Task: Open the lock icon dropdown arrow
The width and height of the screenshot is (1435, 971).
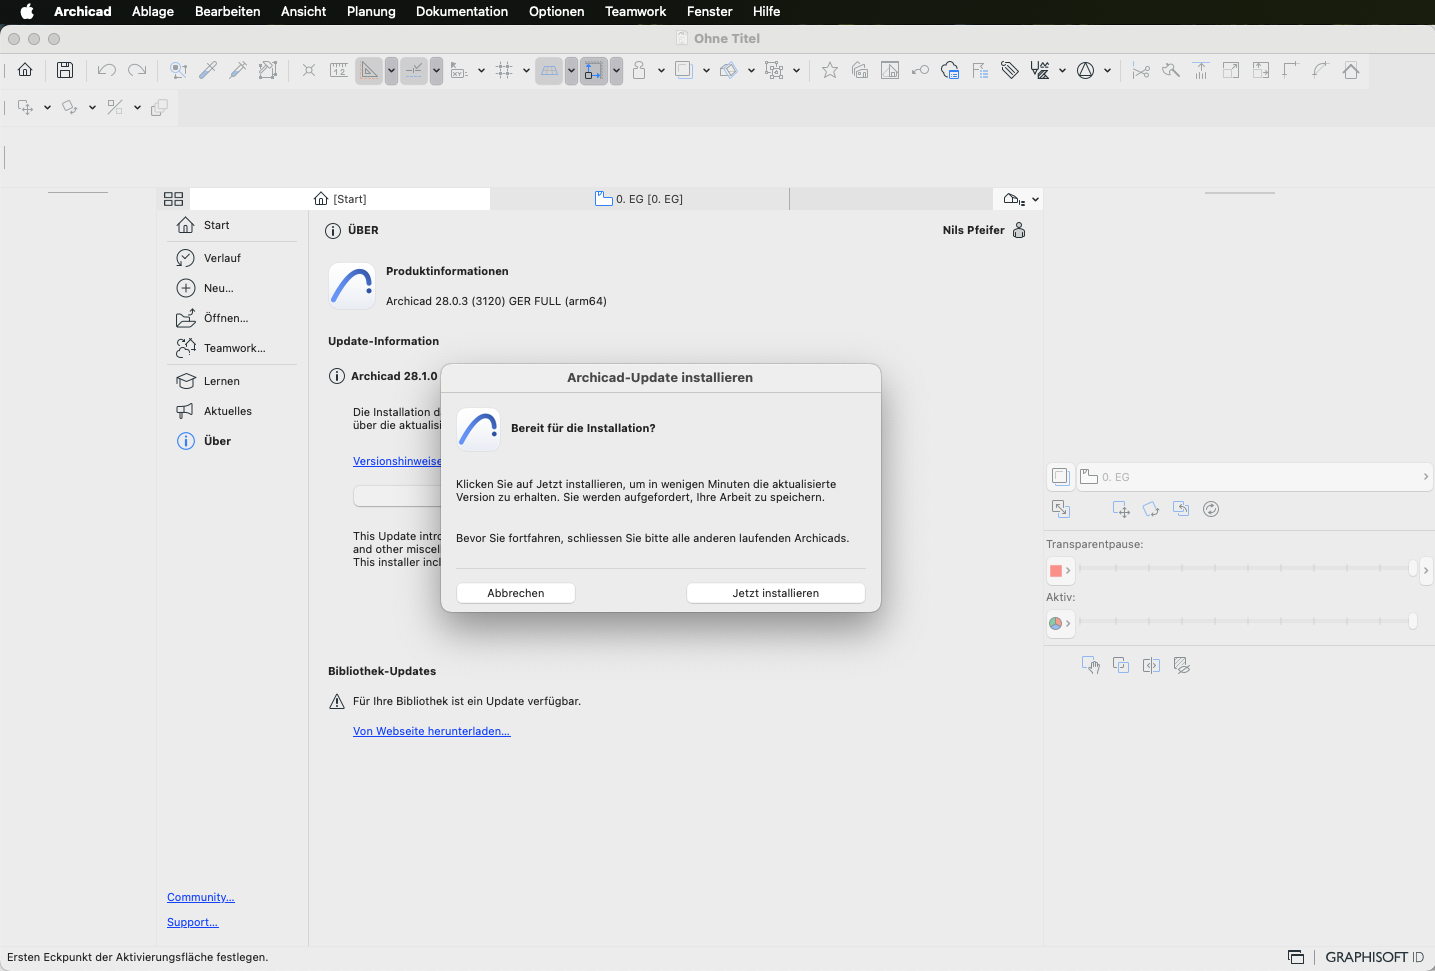Action: pyautogui.click(x=661, y=70)
